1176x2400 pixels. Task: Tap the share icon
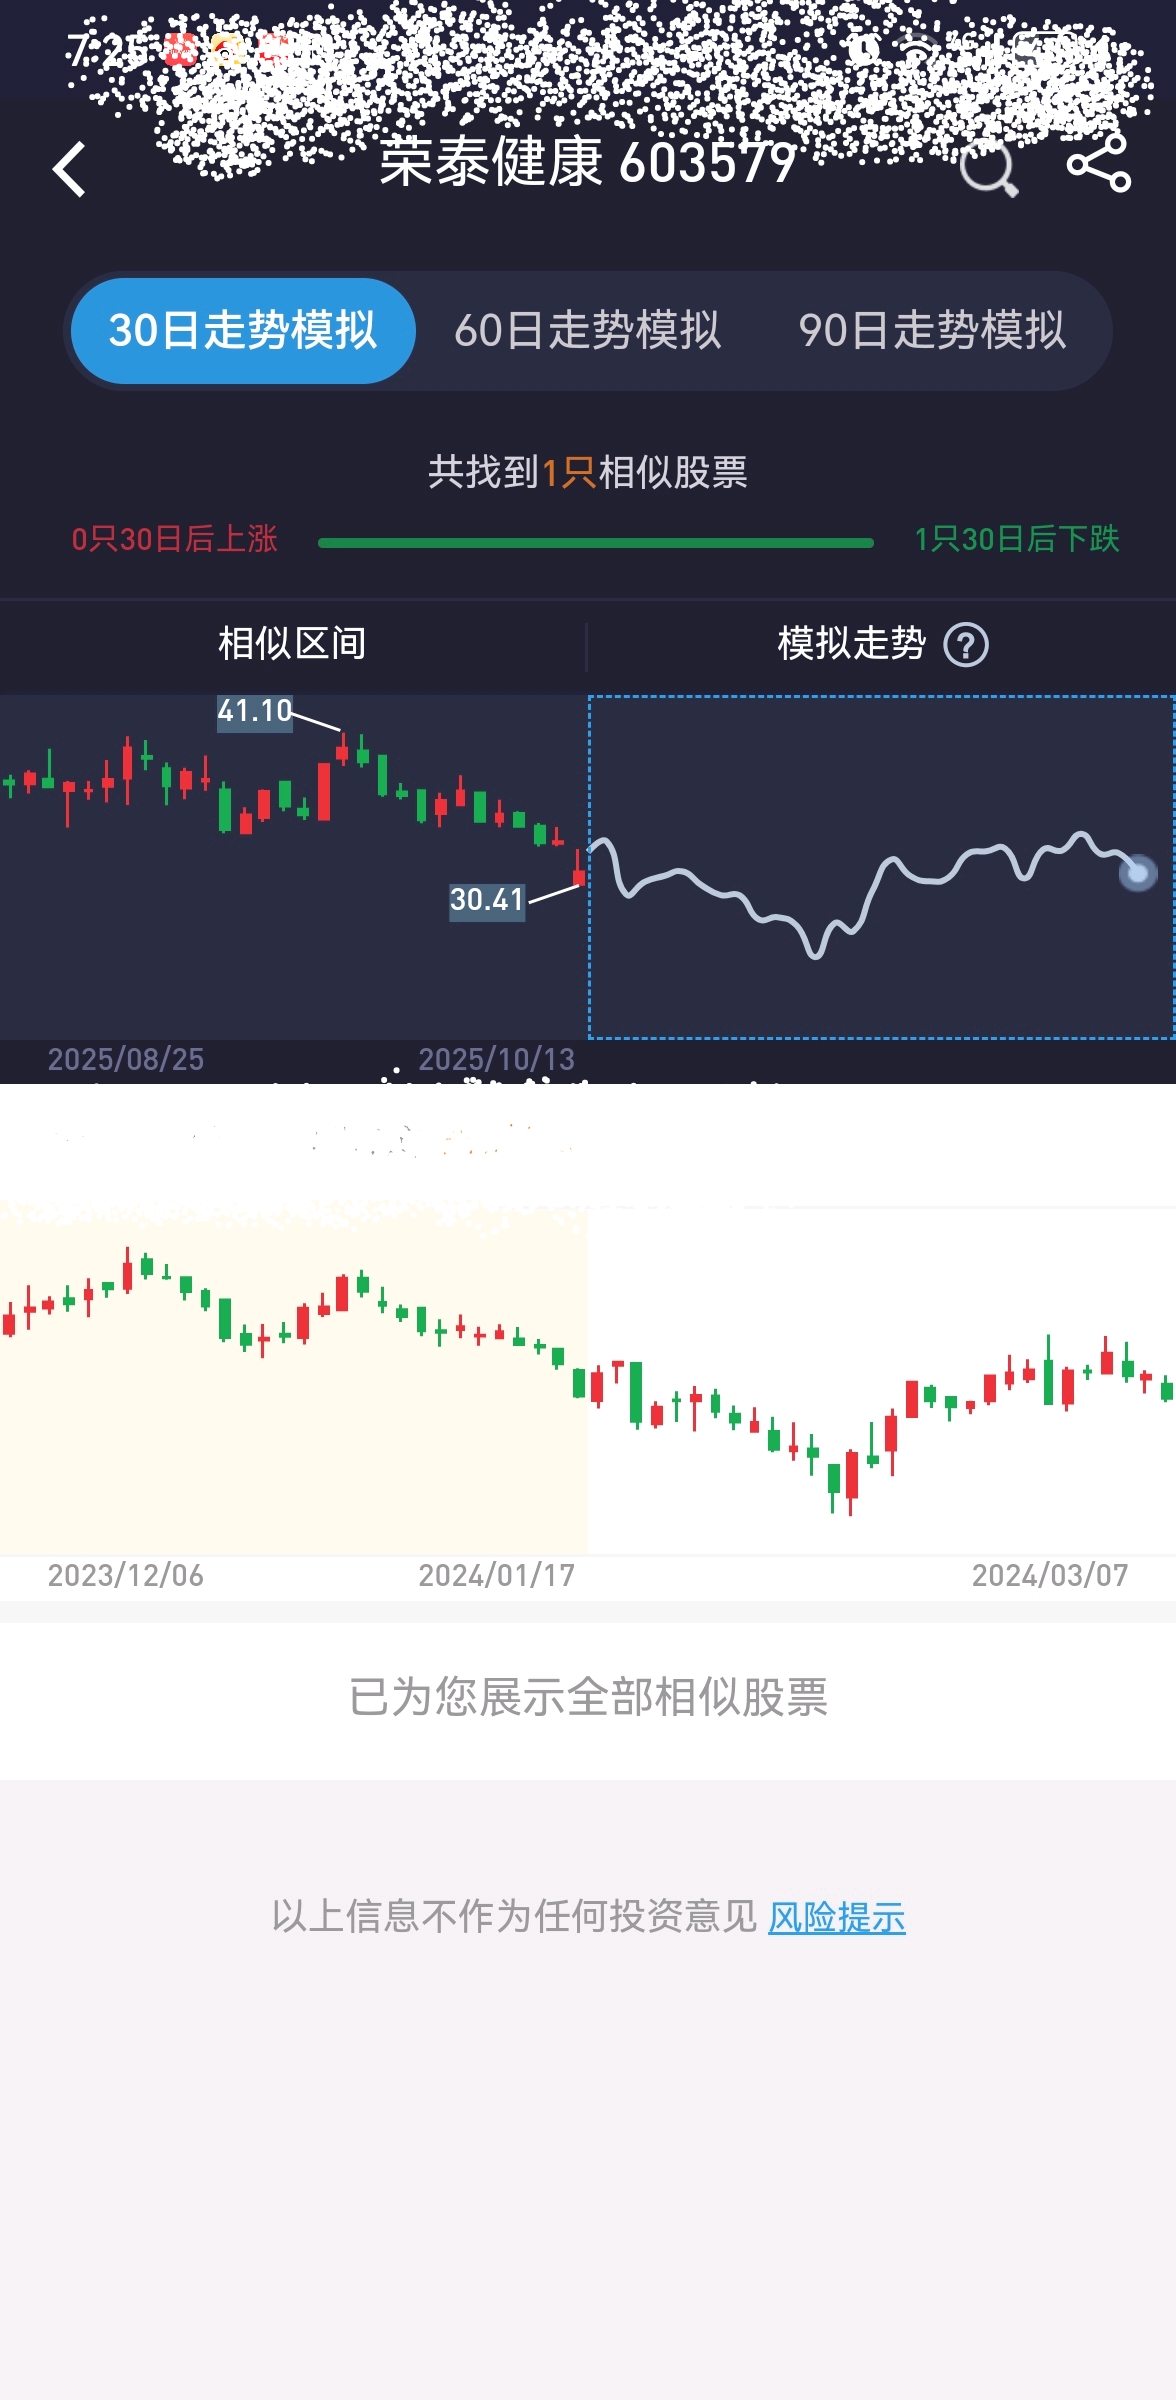(x=1098, y=165)
